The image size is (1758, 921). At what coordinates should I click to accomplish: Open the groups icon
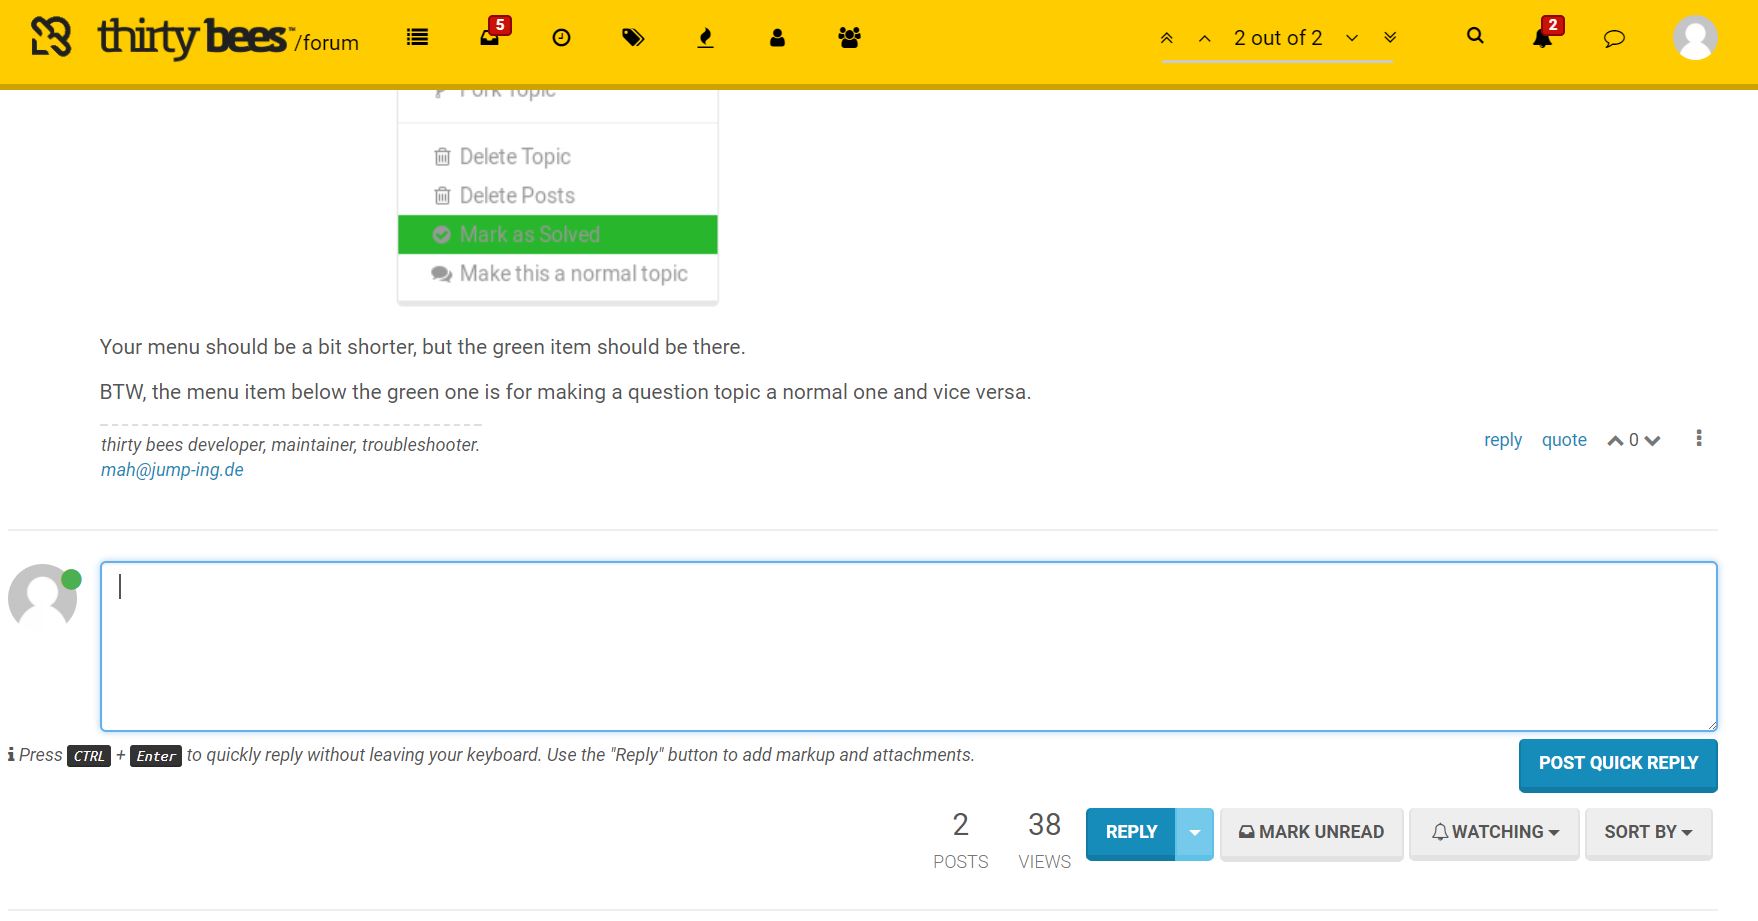(849, 38)
